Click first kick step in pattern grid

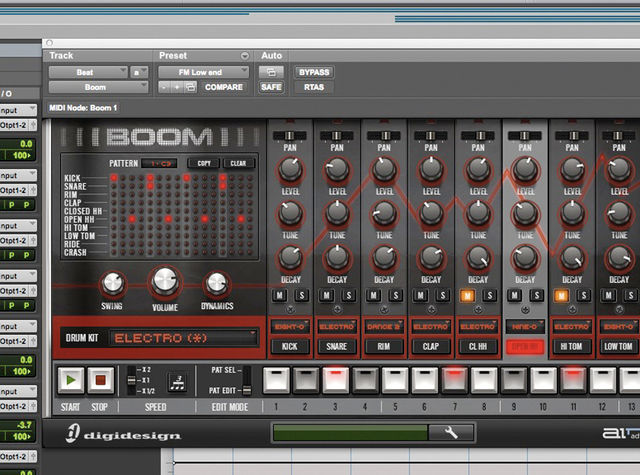point(114,178)
